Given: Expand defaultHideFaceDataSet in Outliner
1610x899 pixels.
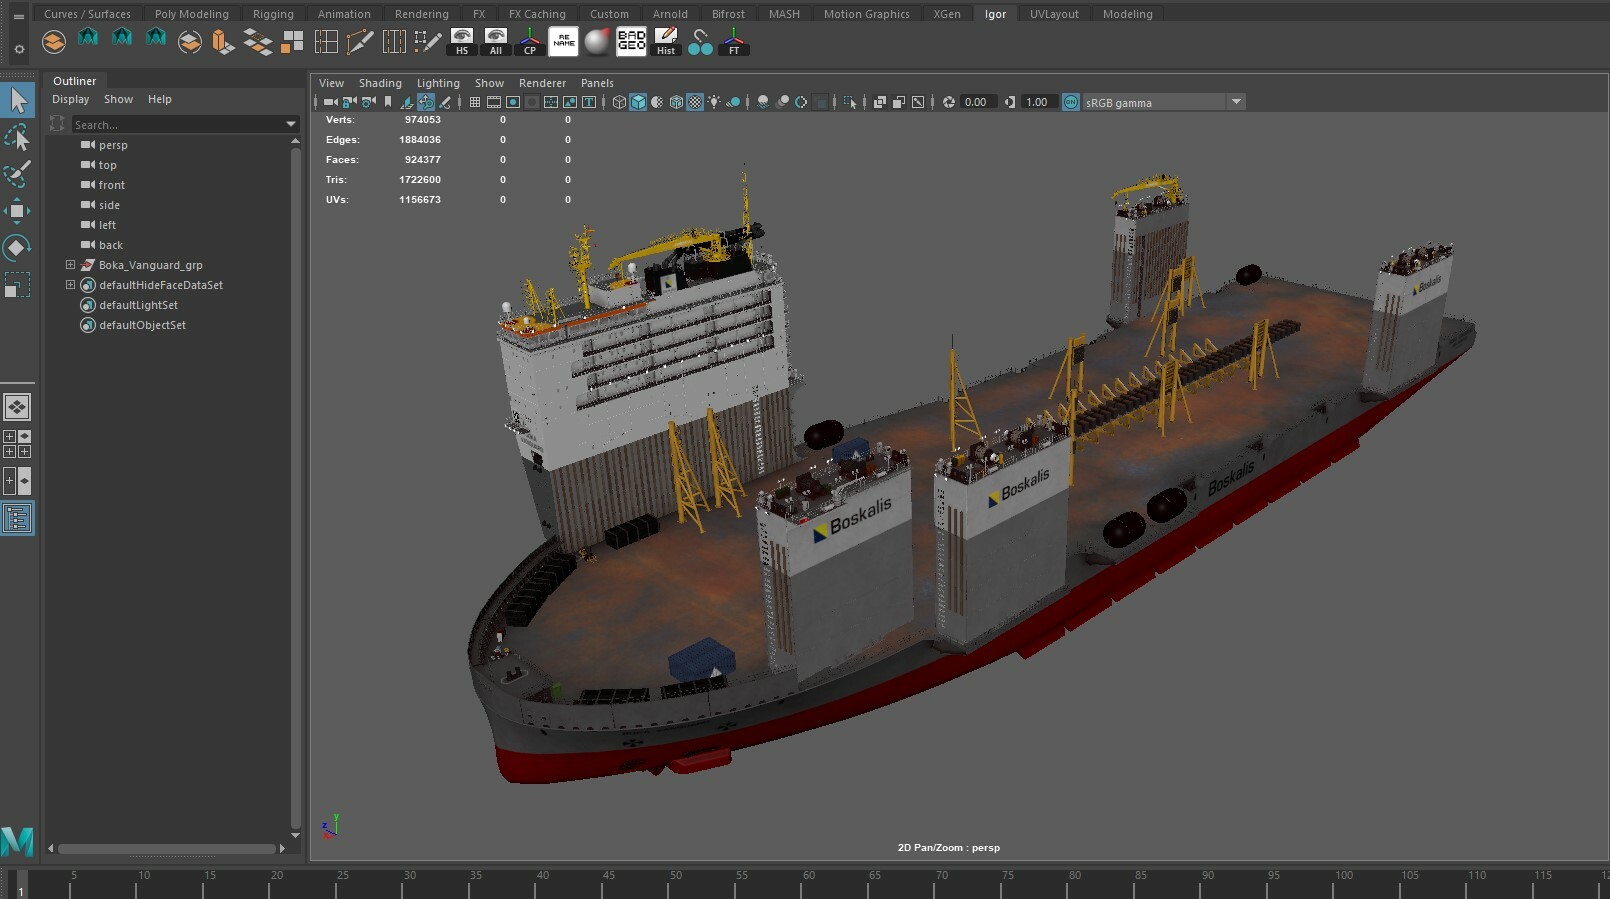Looking at the screenshot, I should [70, 285].
